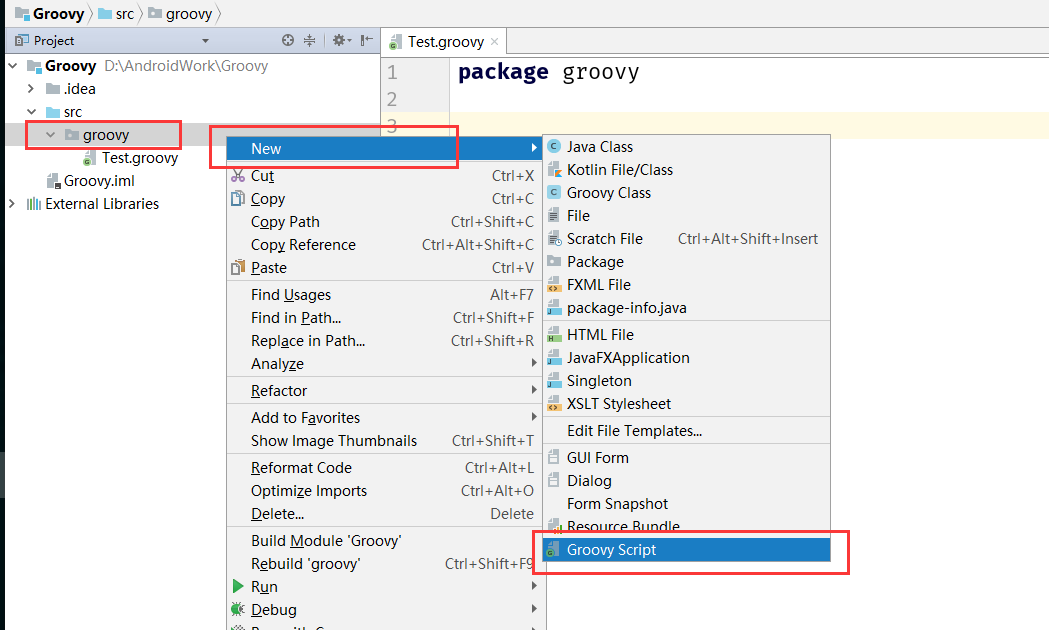The height and width of the screenshot is (630, 1049).
Task: Choose Find in Path menu entry
Action: pos(384,318)
